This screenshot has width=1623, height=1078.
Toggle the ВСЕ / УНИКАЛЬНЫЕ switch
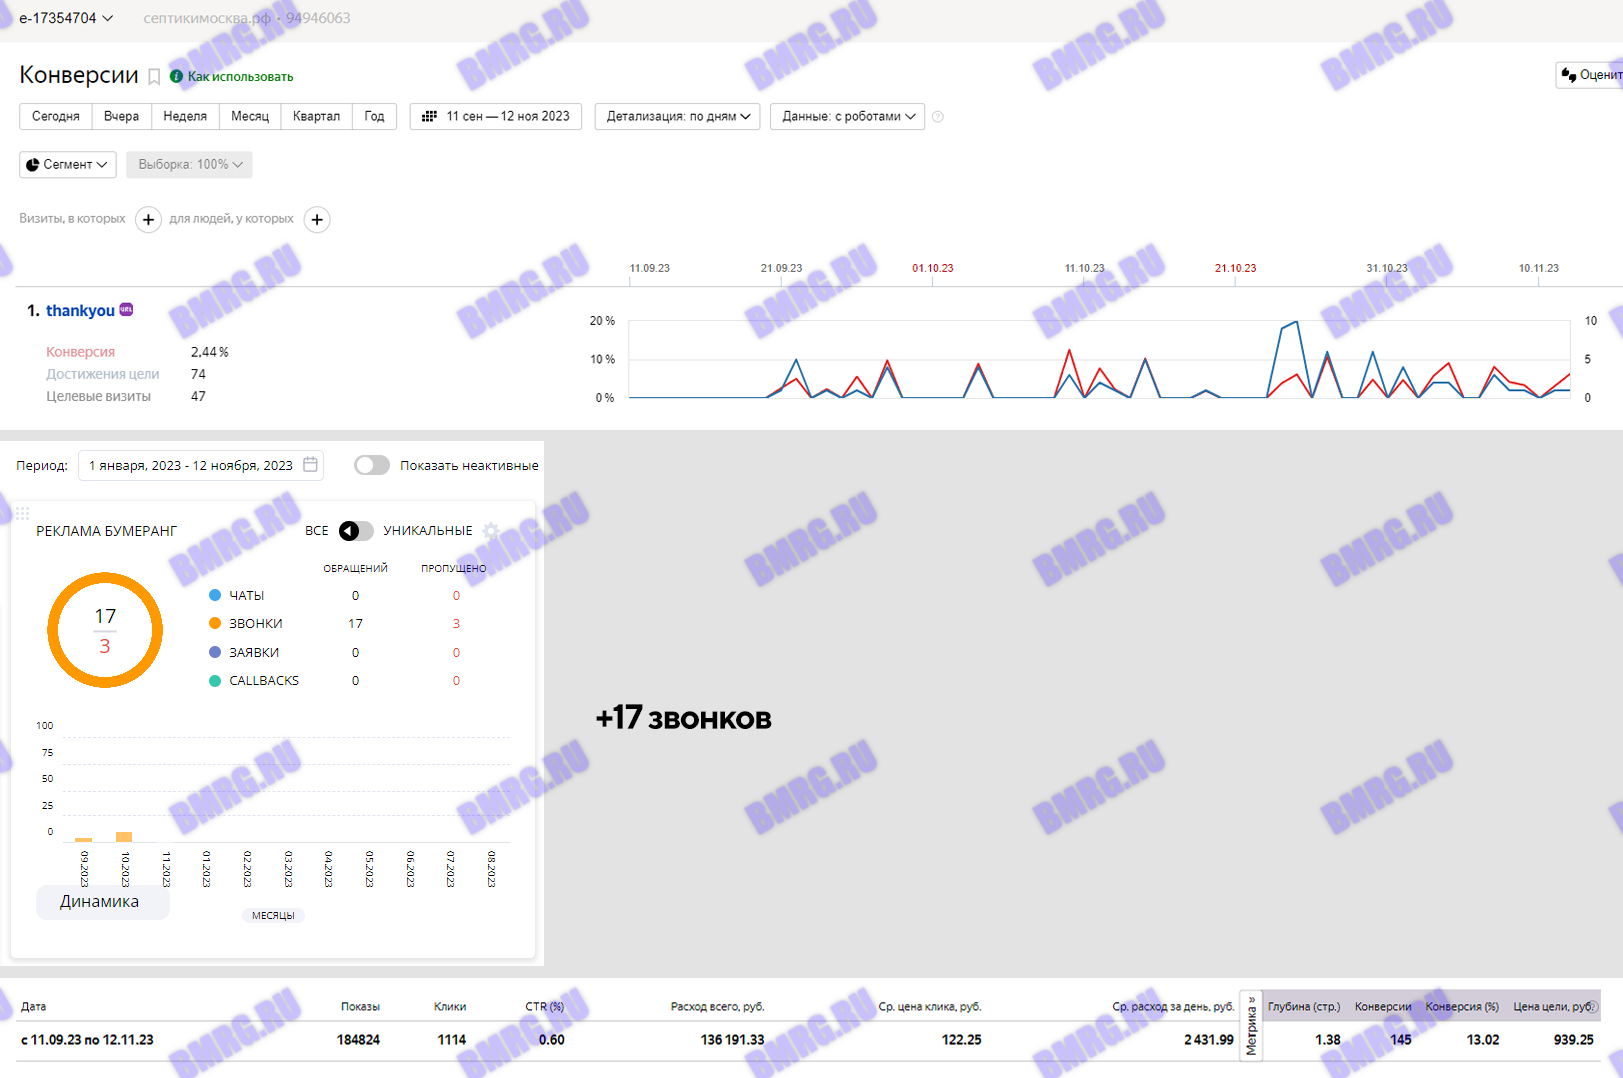pyautogui.click(x=355, y=531)
